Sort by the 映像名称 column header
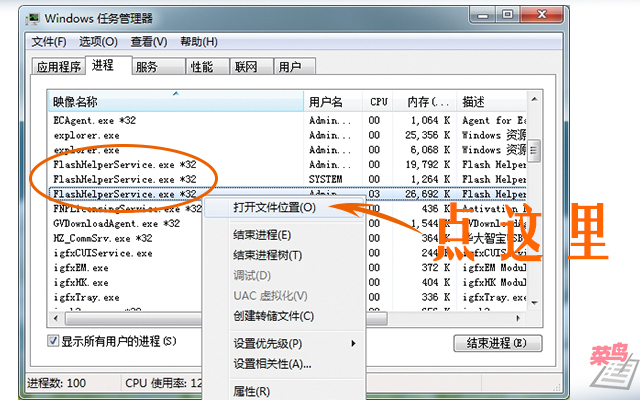The height and width of the screenshot is (400, 640). coord(176,102)
